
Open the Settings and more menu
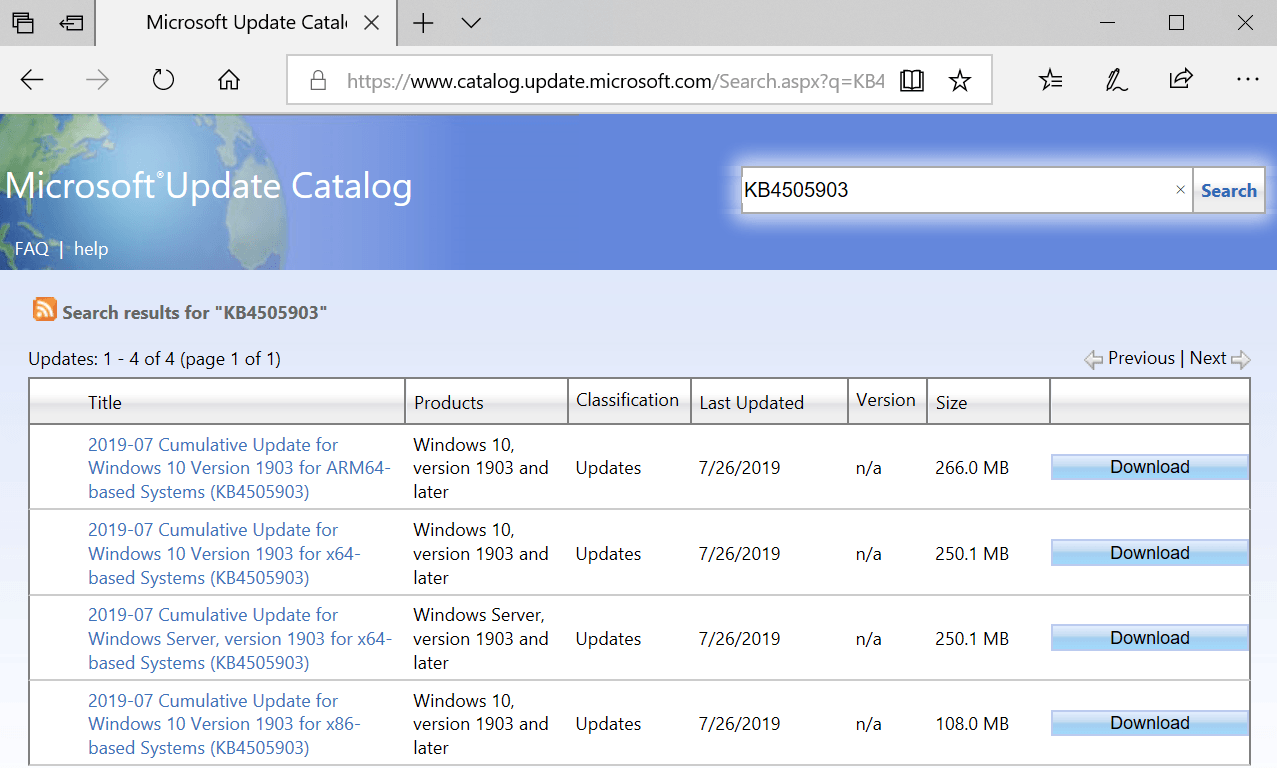point(1247,79)
